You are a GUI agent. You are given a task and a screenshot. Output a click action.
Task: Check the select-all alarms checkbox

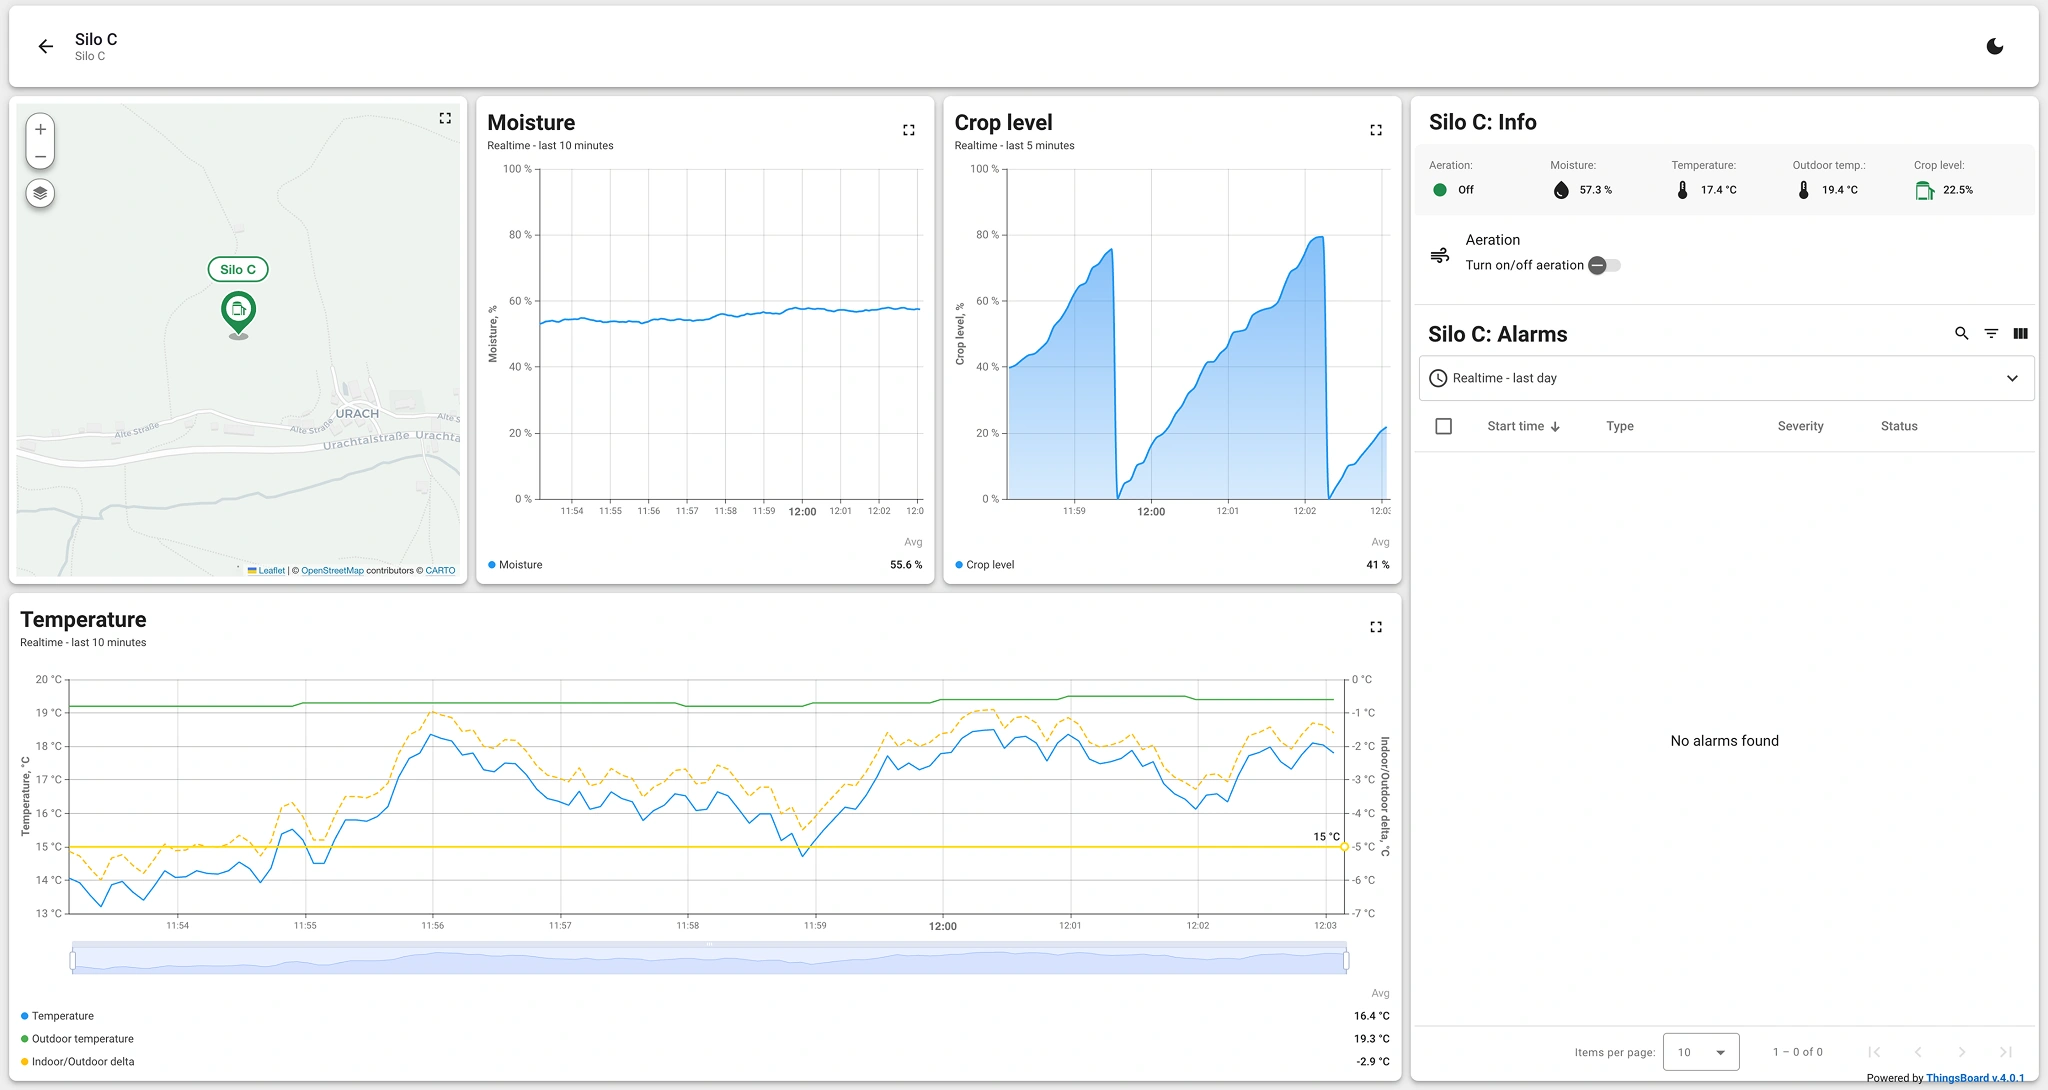[x=1443, y=426]
